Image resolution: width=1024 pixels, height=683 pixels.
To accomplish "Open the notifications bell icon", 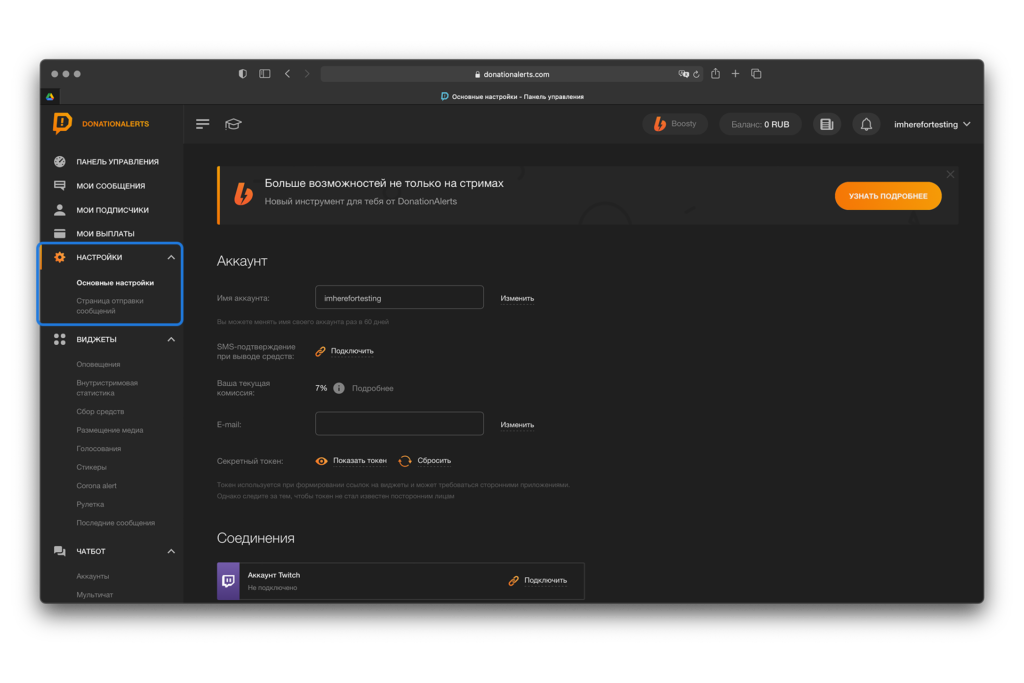I will [x=866, y=124].
